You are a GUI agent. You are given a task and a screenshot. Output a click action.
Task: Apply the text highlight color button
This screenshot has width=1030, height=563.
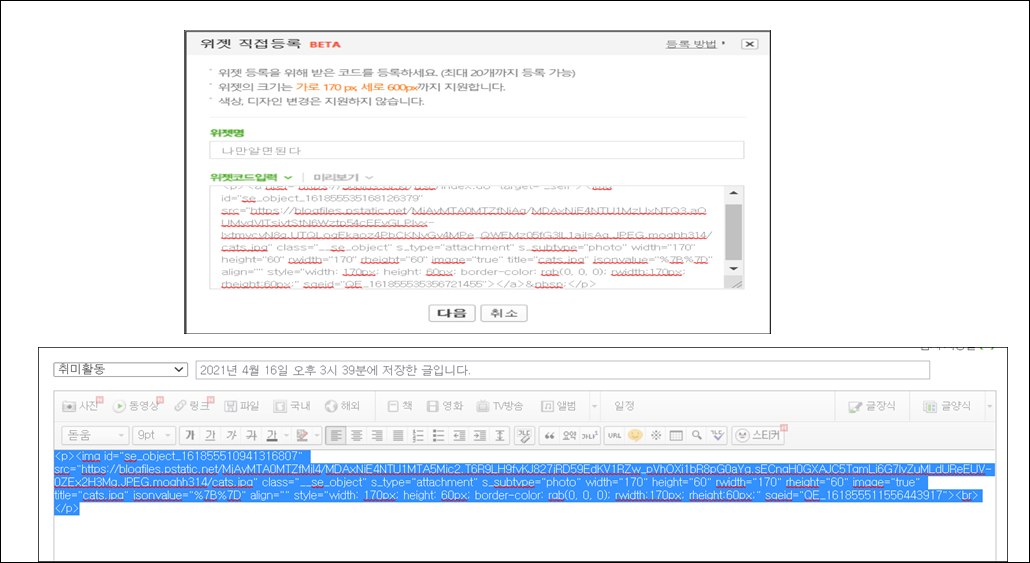point(302,435)
